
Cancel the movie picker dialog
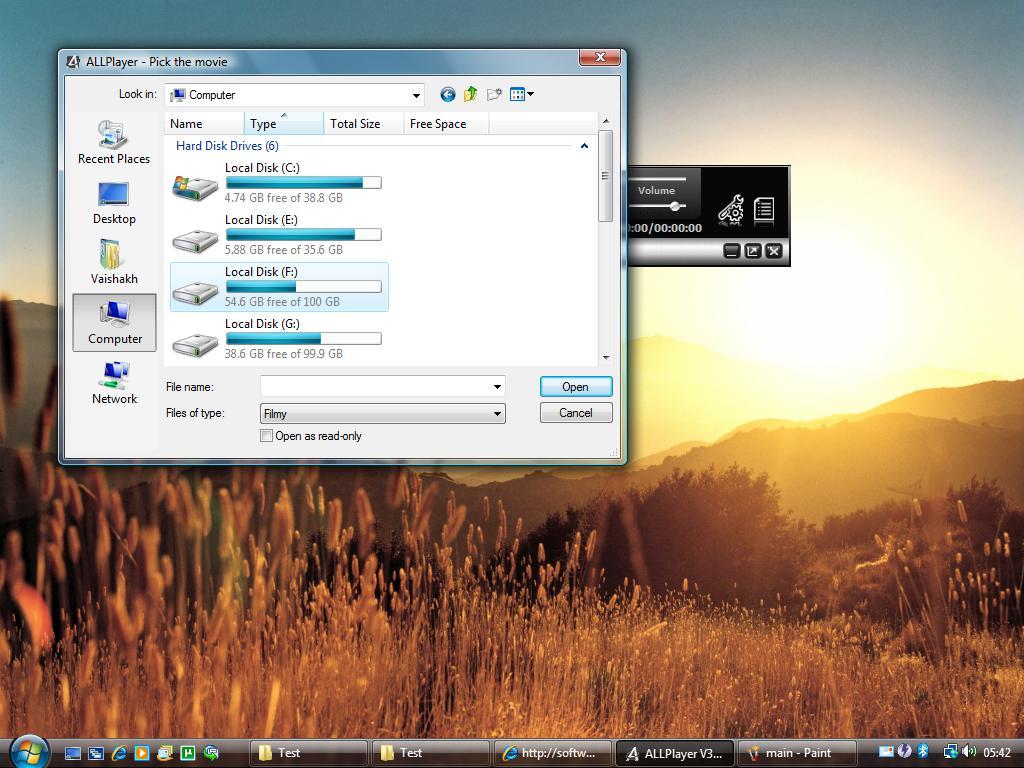pyautogui.click(x=576, y=412)
